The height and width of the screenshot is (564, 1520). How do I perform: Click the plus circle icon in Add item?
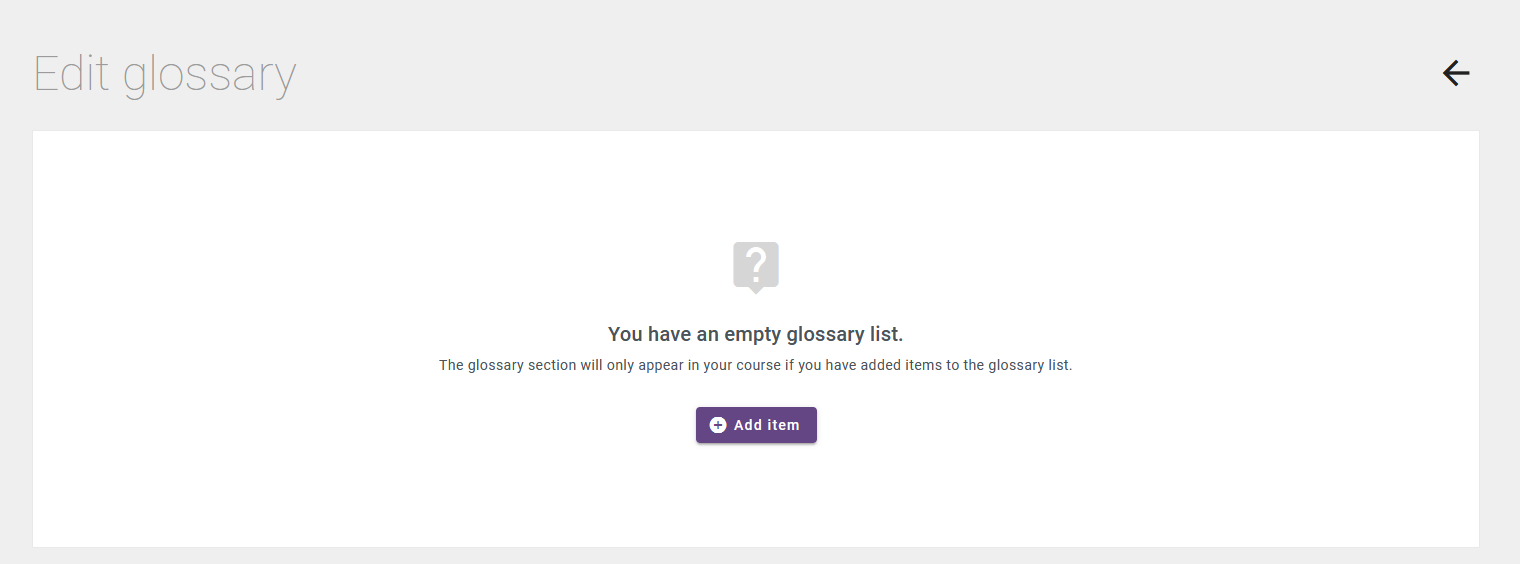pos(718,425)
